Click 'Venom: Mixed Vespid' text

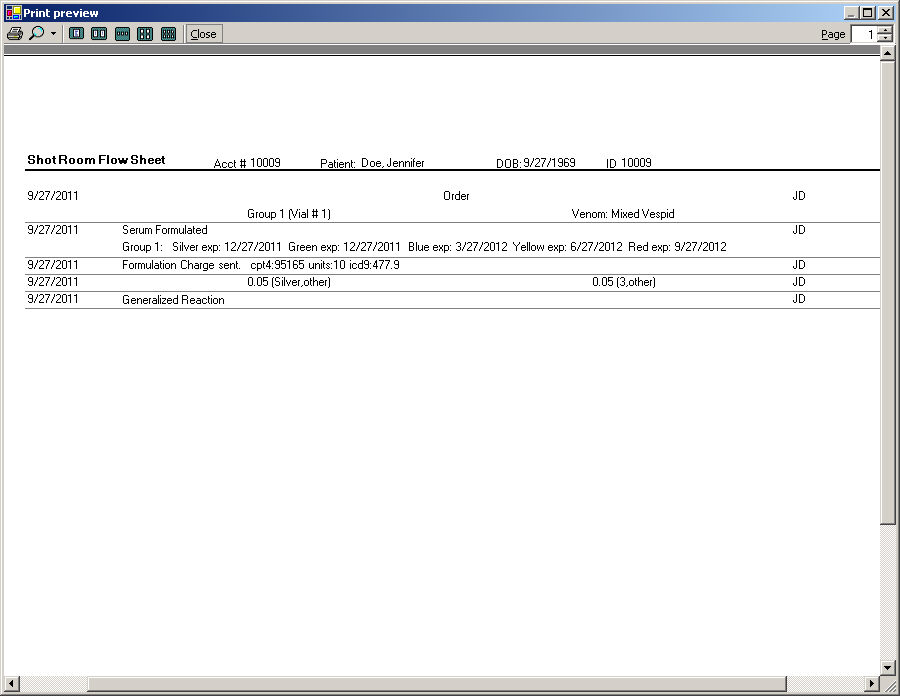coord(623,213)
